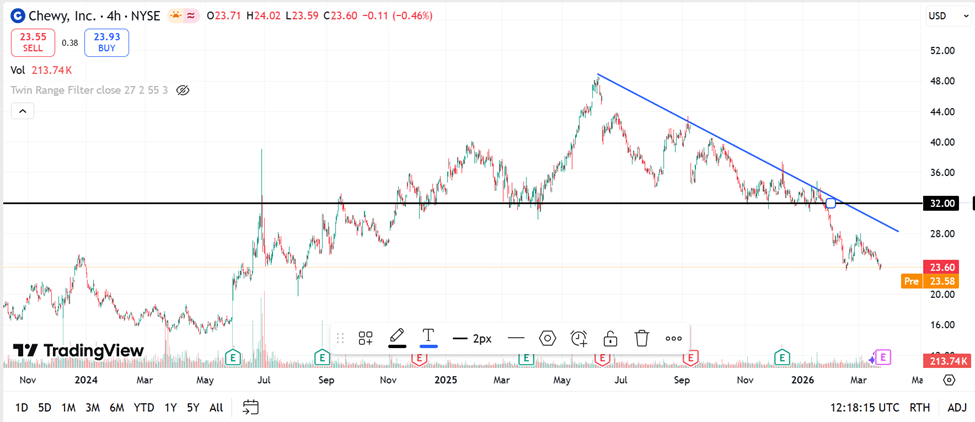Toggle the drawing lock icon
The image size is (975, 422).
click(x=610, y=339)
